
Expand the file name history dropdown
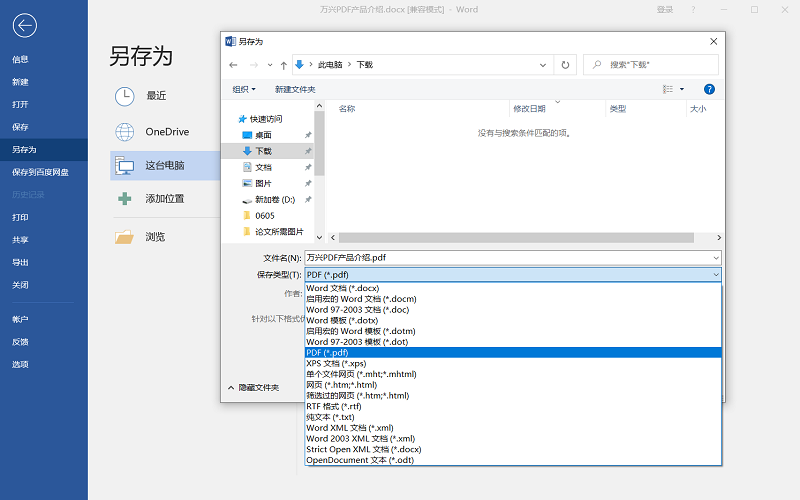(x=716, y=258)
